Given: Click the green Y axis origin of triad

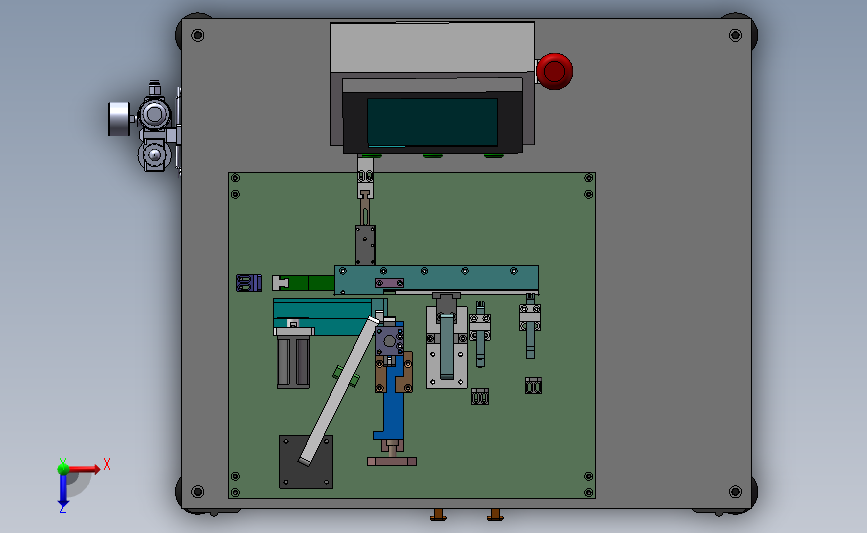Looking at the screenshot, I should pyautogui.click(x=63, y=469).
